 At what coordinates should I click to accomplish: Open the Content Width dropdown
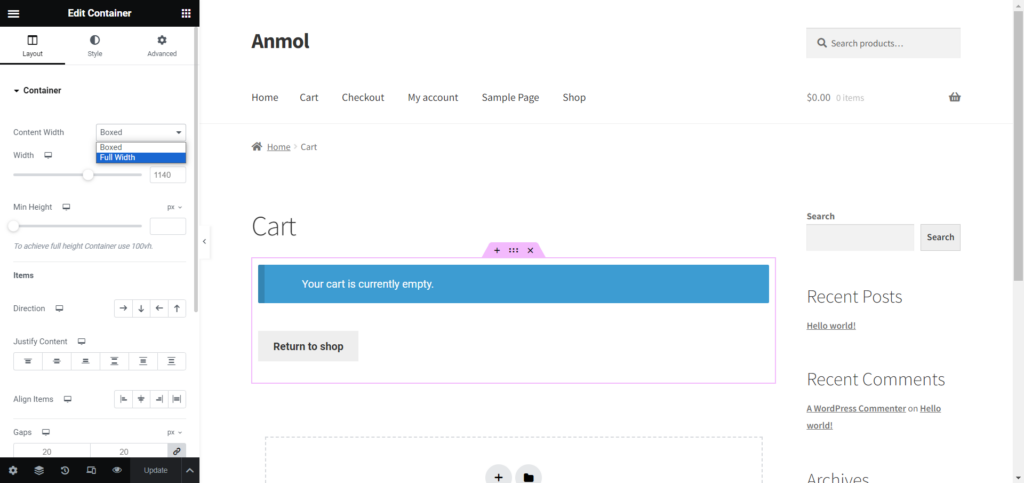point(141,132)
